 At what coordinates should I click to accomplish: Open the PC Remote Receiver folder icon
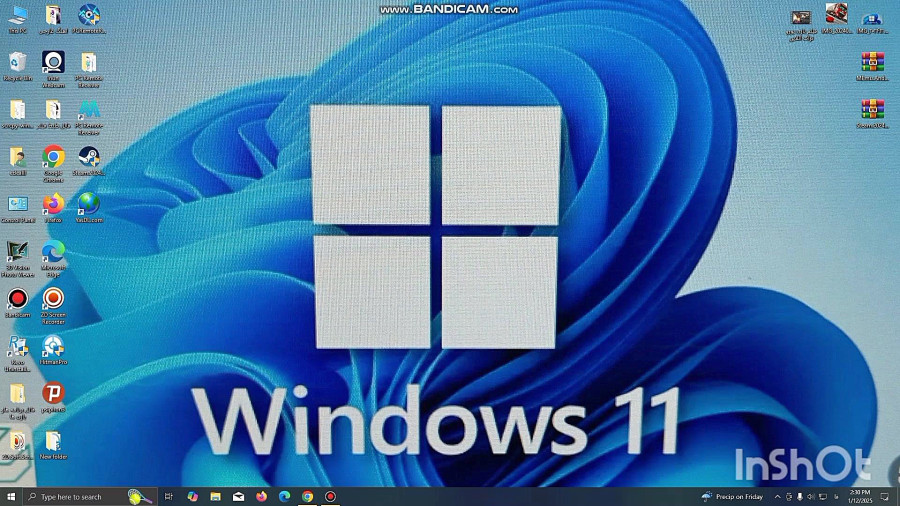pyautogui.click(x=89, y=69)
